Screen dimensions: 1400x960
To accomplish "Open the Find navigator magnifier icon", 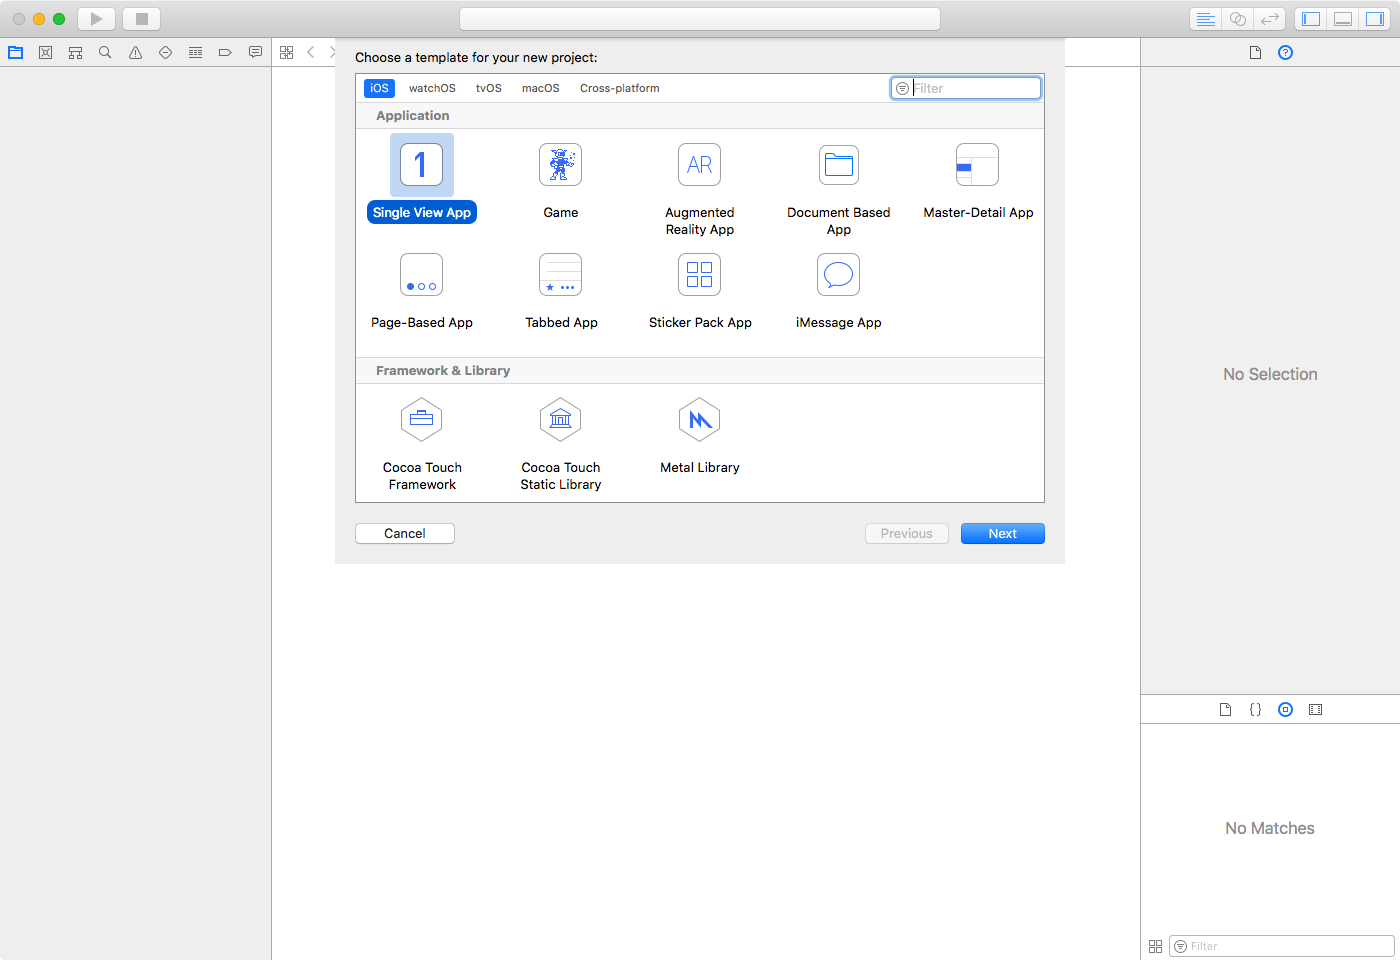I will pos(105,52).
